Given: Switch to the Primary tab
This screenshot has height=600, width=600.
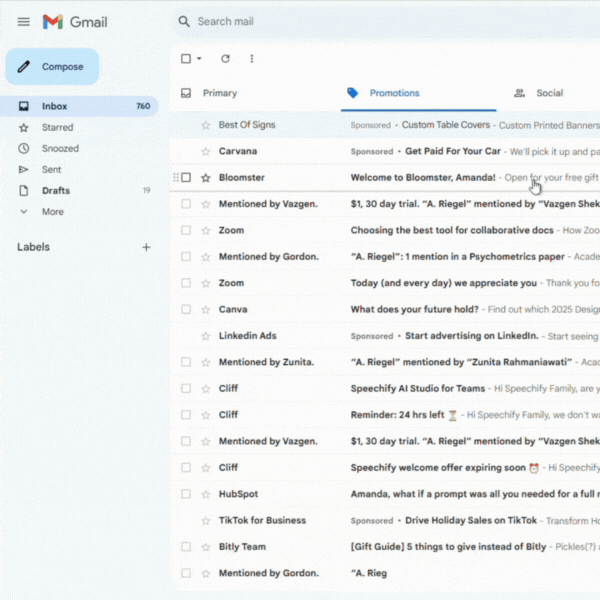Looking at the screenshot, I should (x=219, y=93).
